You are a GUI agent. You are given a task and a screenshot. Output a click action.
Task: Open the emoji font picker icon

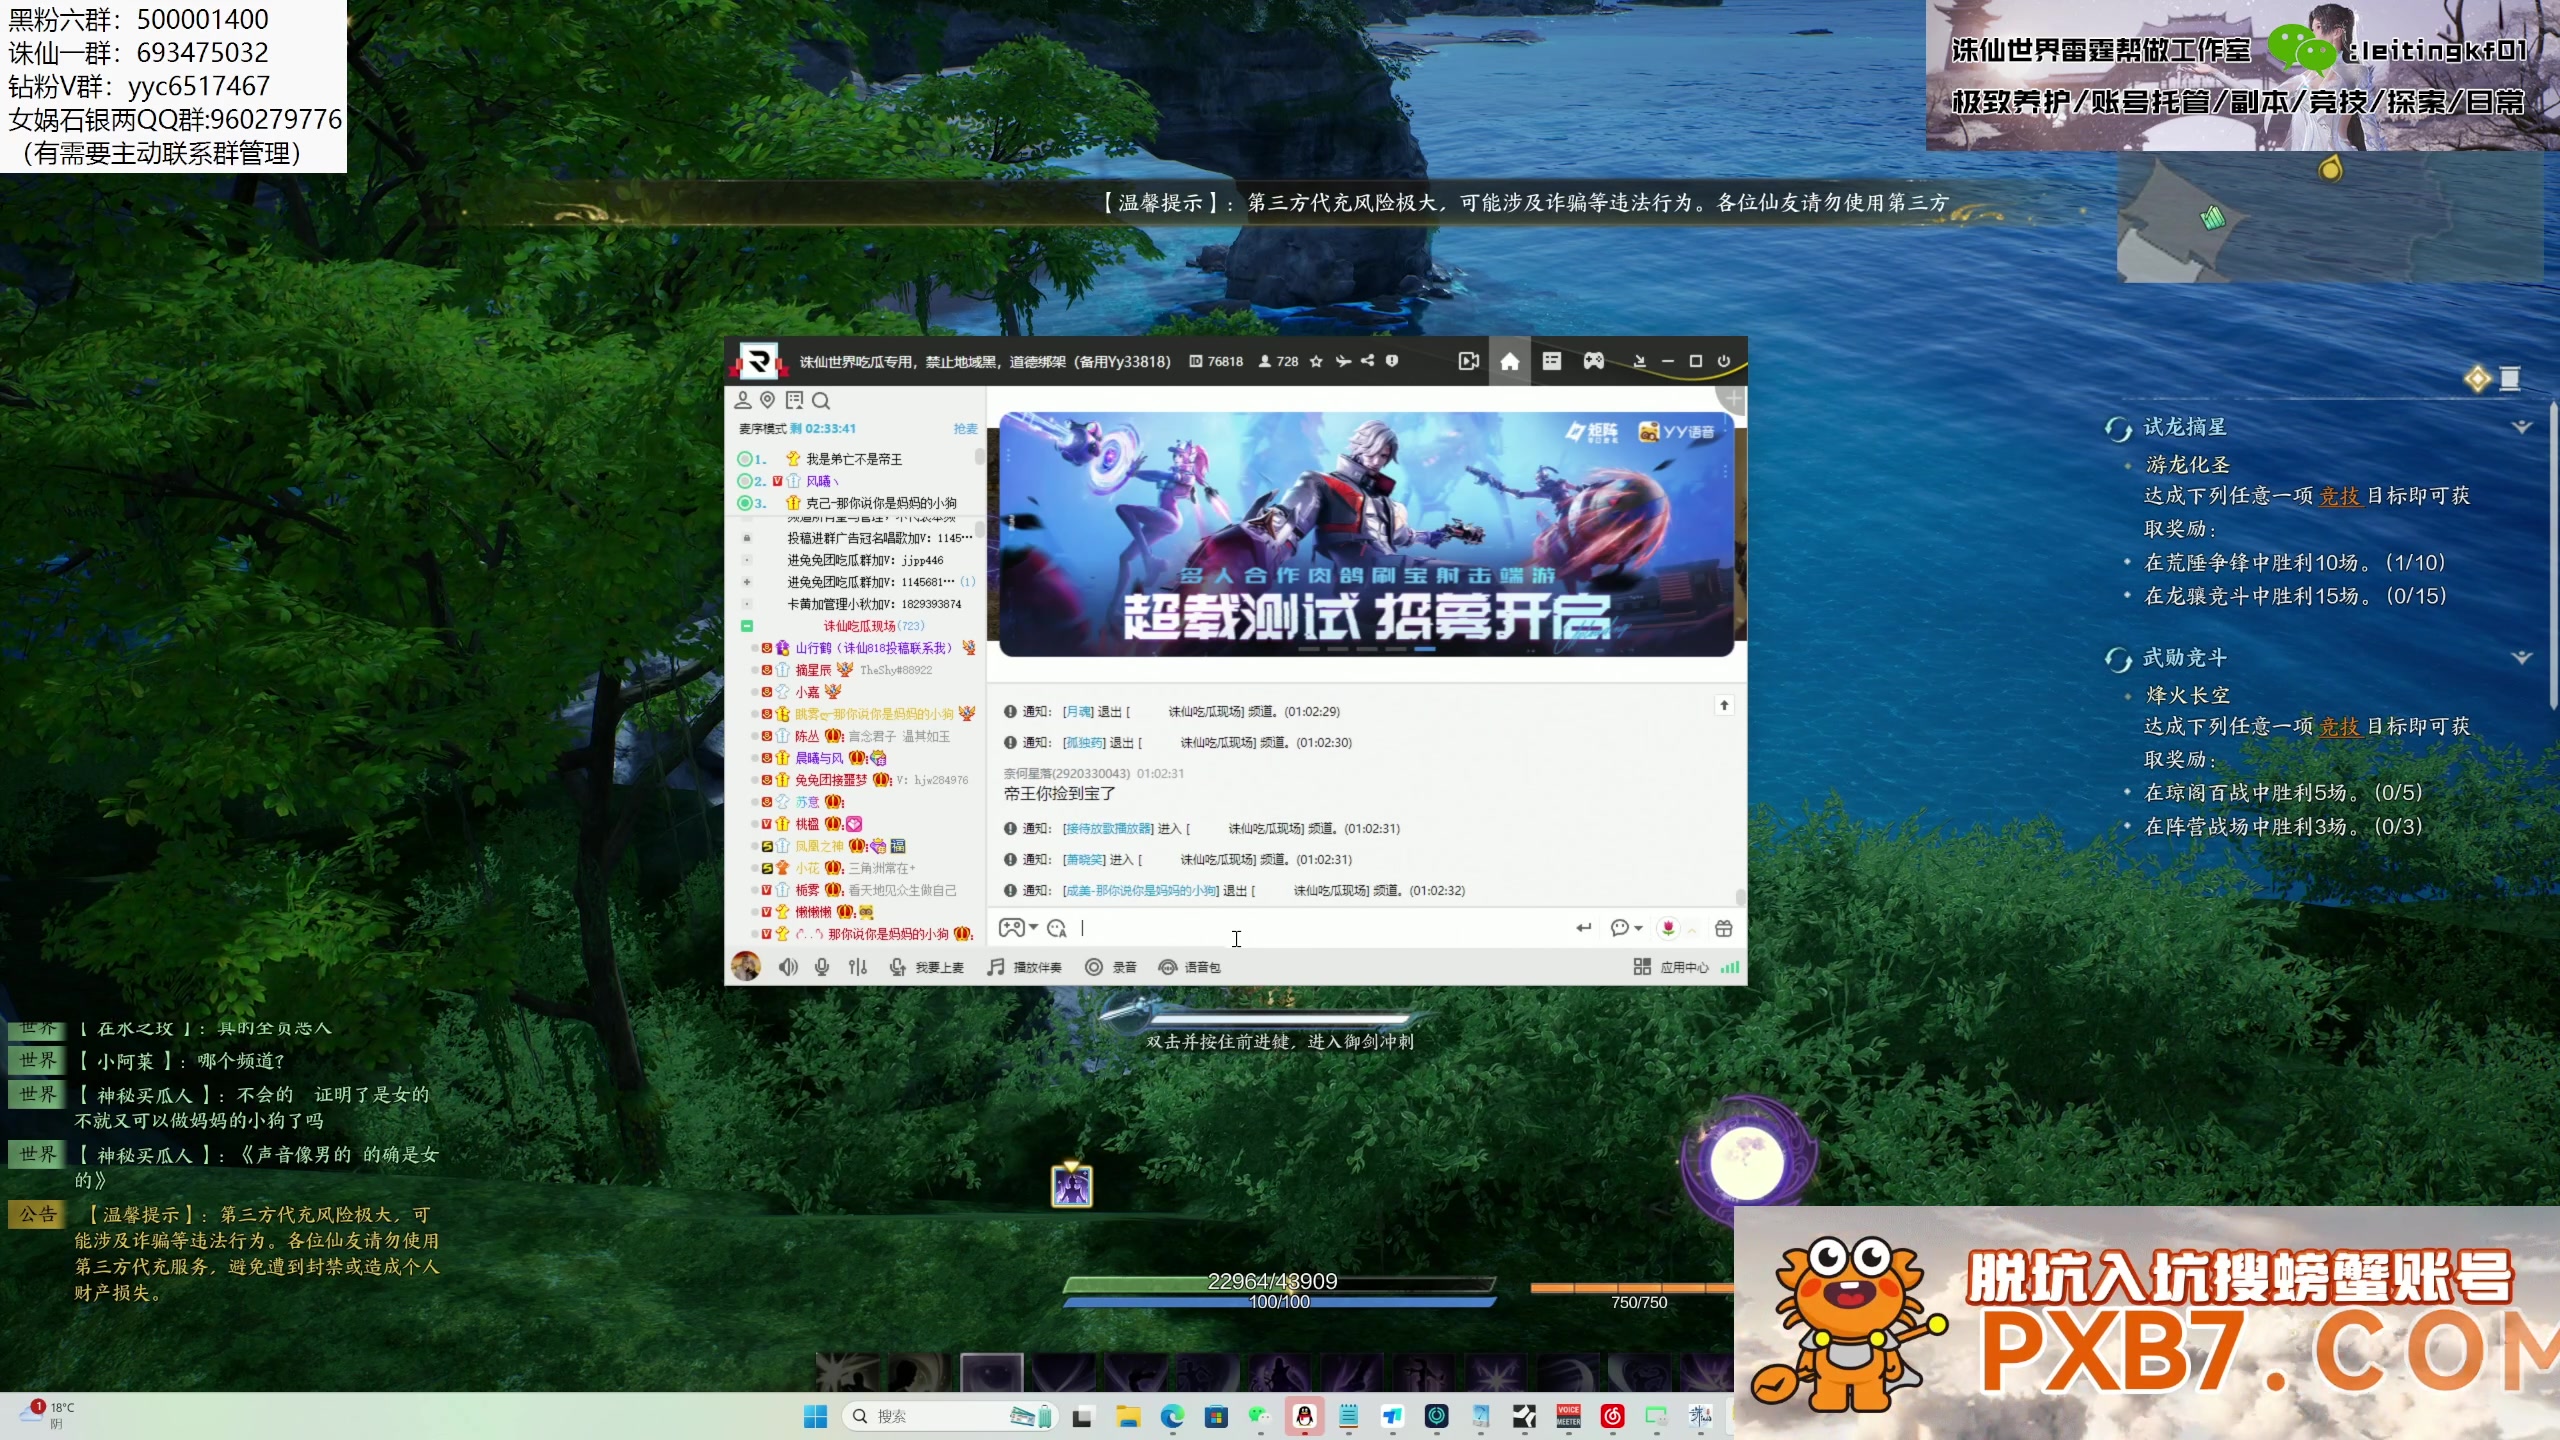[x=1056, y=928]
